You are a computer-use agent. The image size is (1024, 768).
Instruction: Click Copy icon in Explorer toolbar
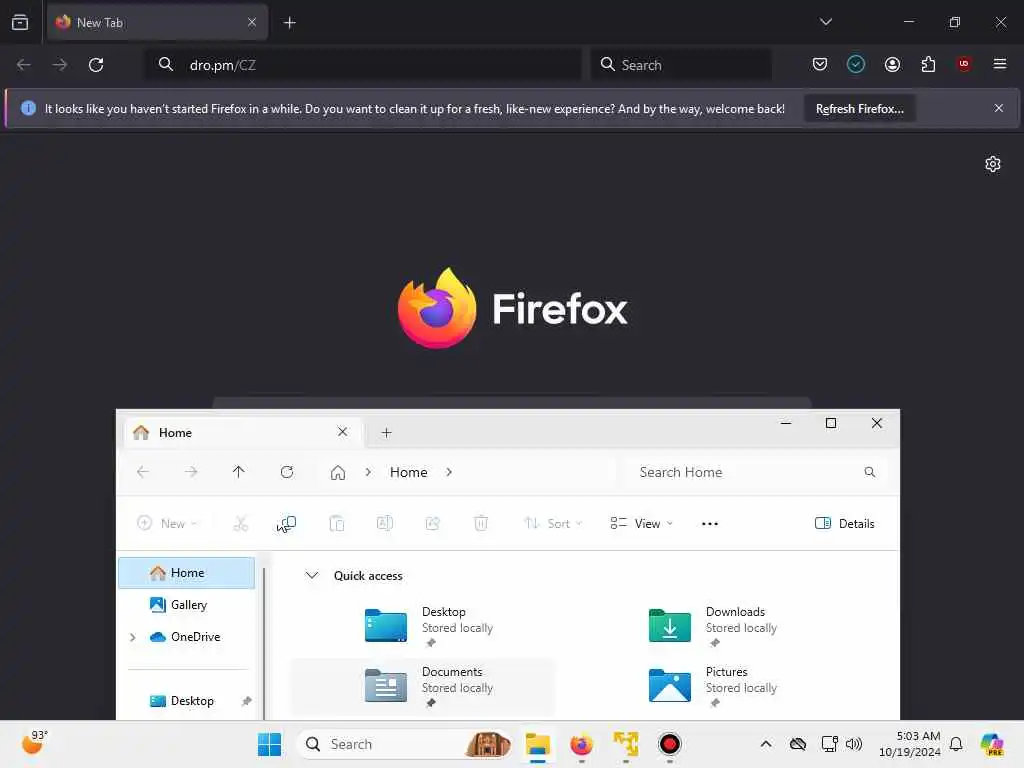[x=287, y=523]
